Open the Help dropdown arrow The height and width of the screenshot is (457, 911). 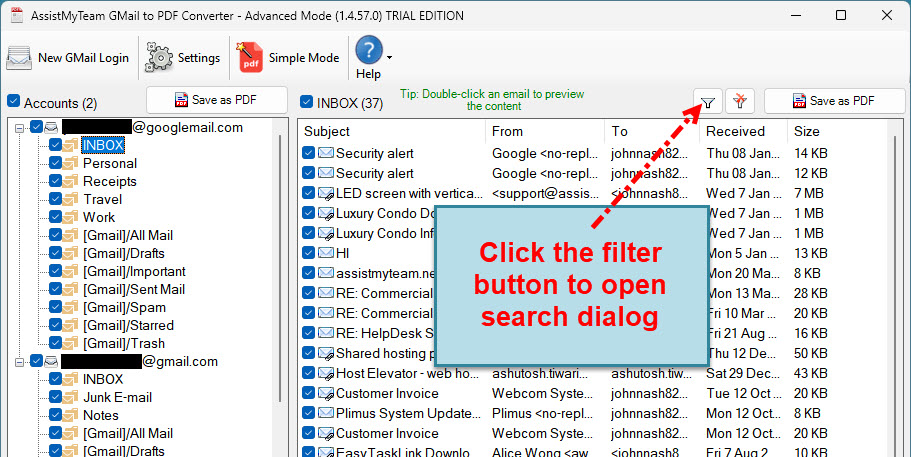390,59
